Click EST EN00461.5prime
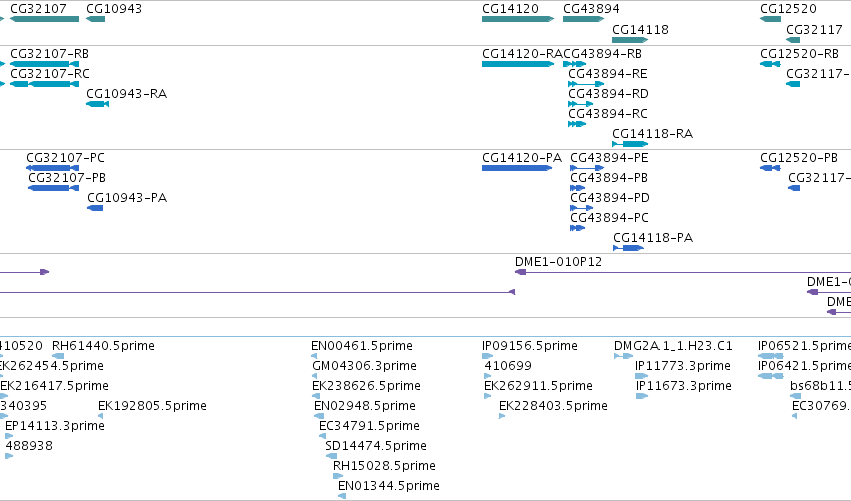Screen dimensions: 851x501 [314, 357]
